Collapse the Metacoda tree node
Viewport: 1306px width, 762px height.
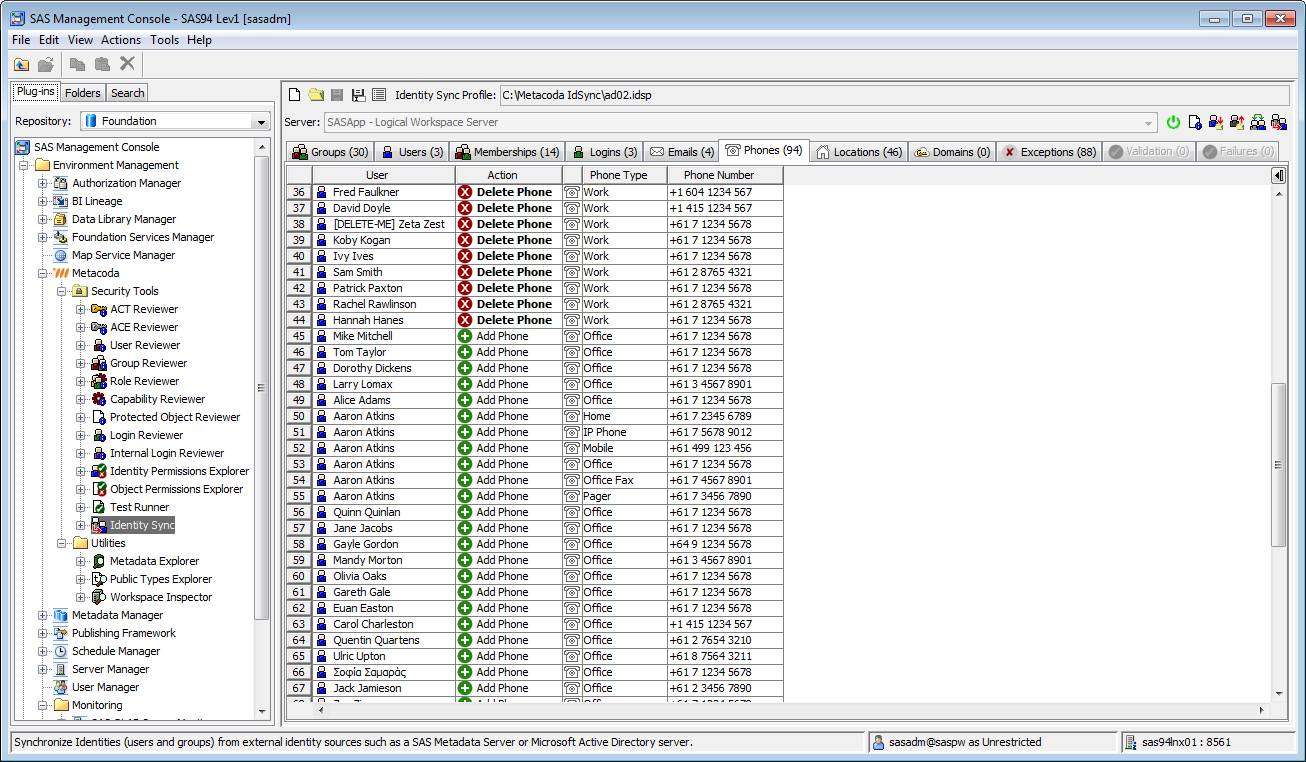click(42, 273)
